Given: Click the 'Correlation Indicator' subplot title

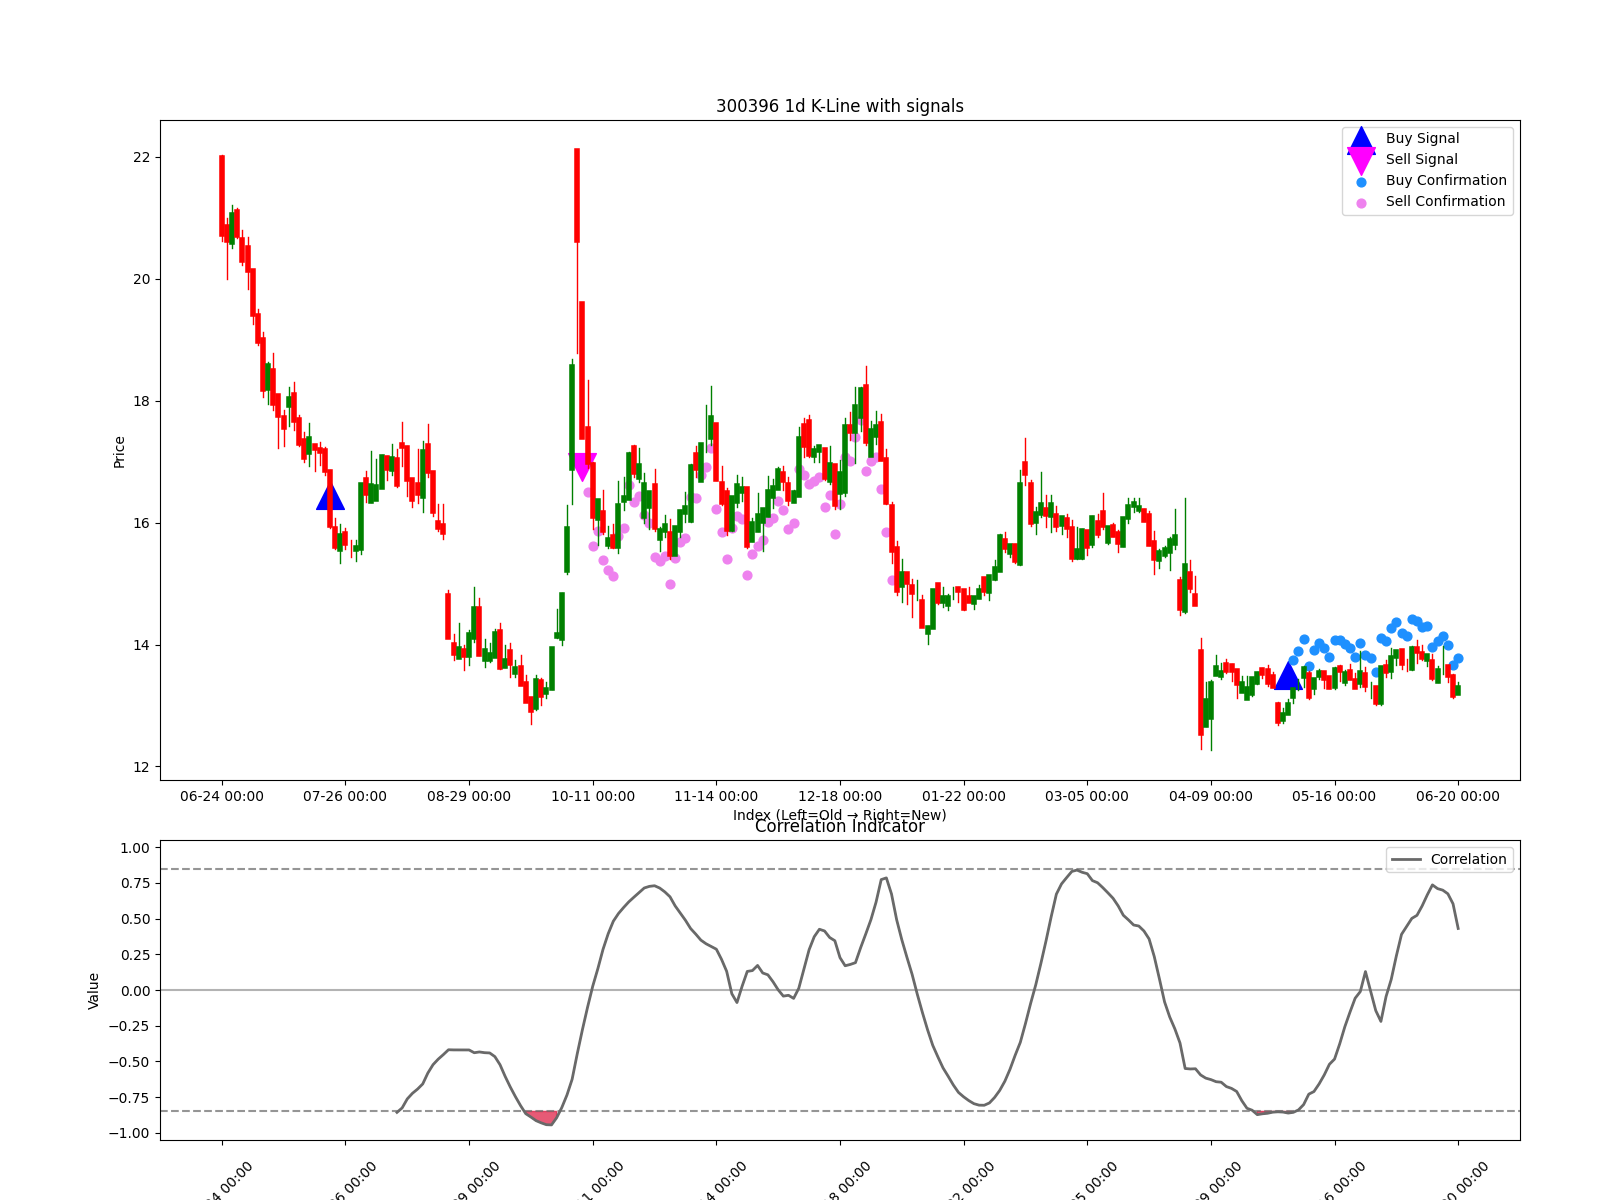Looking at the screenshot, I should [840, 827].
